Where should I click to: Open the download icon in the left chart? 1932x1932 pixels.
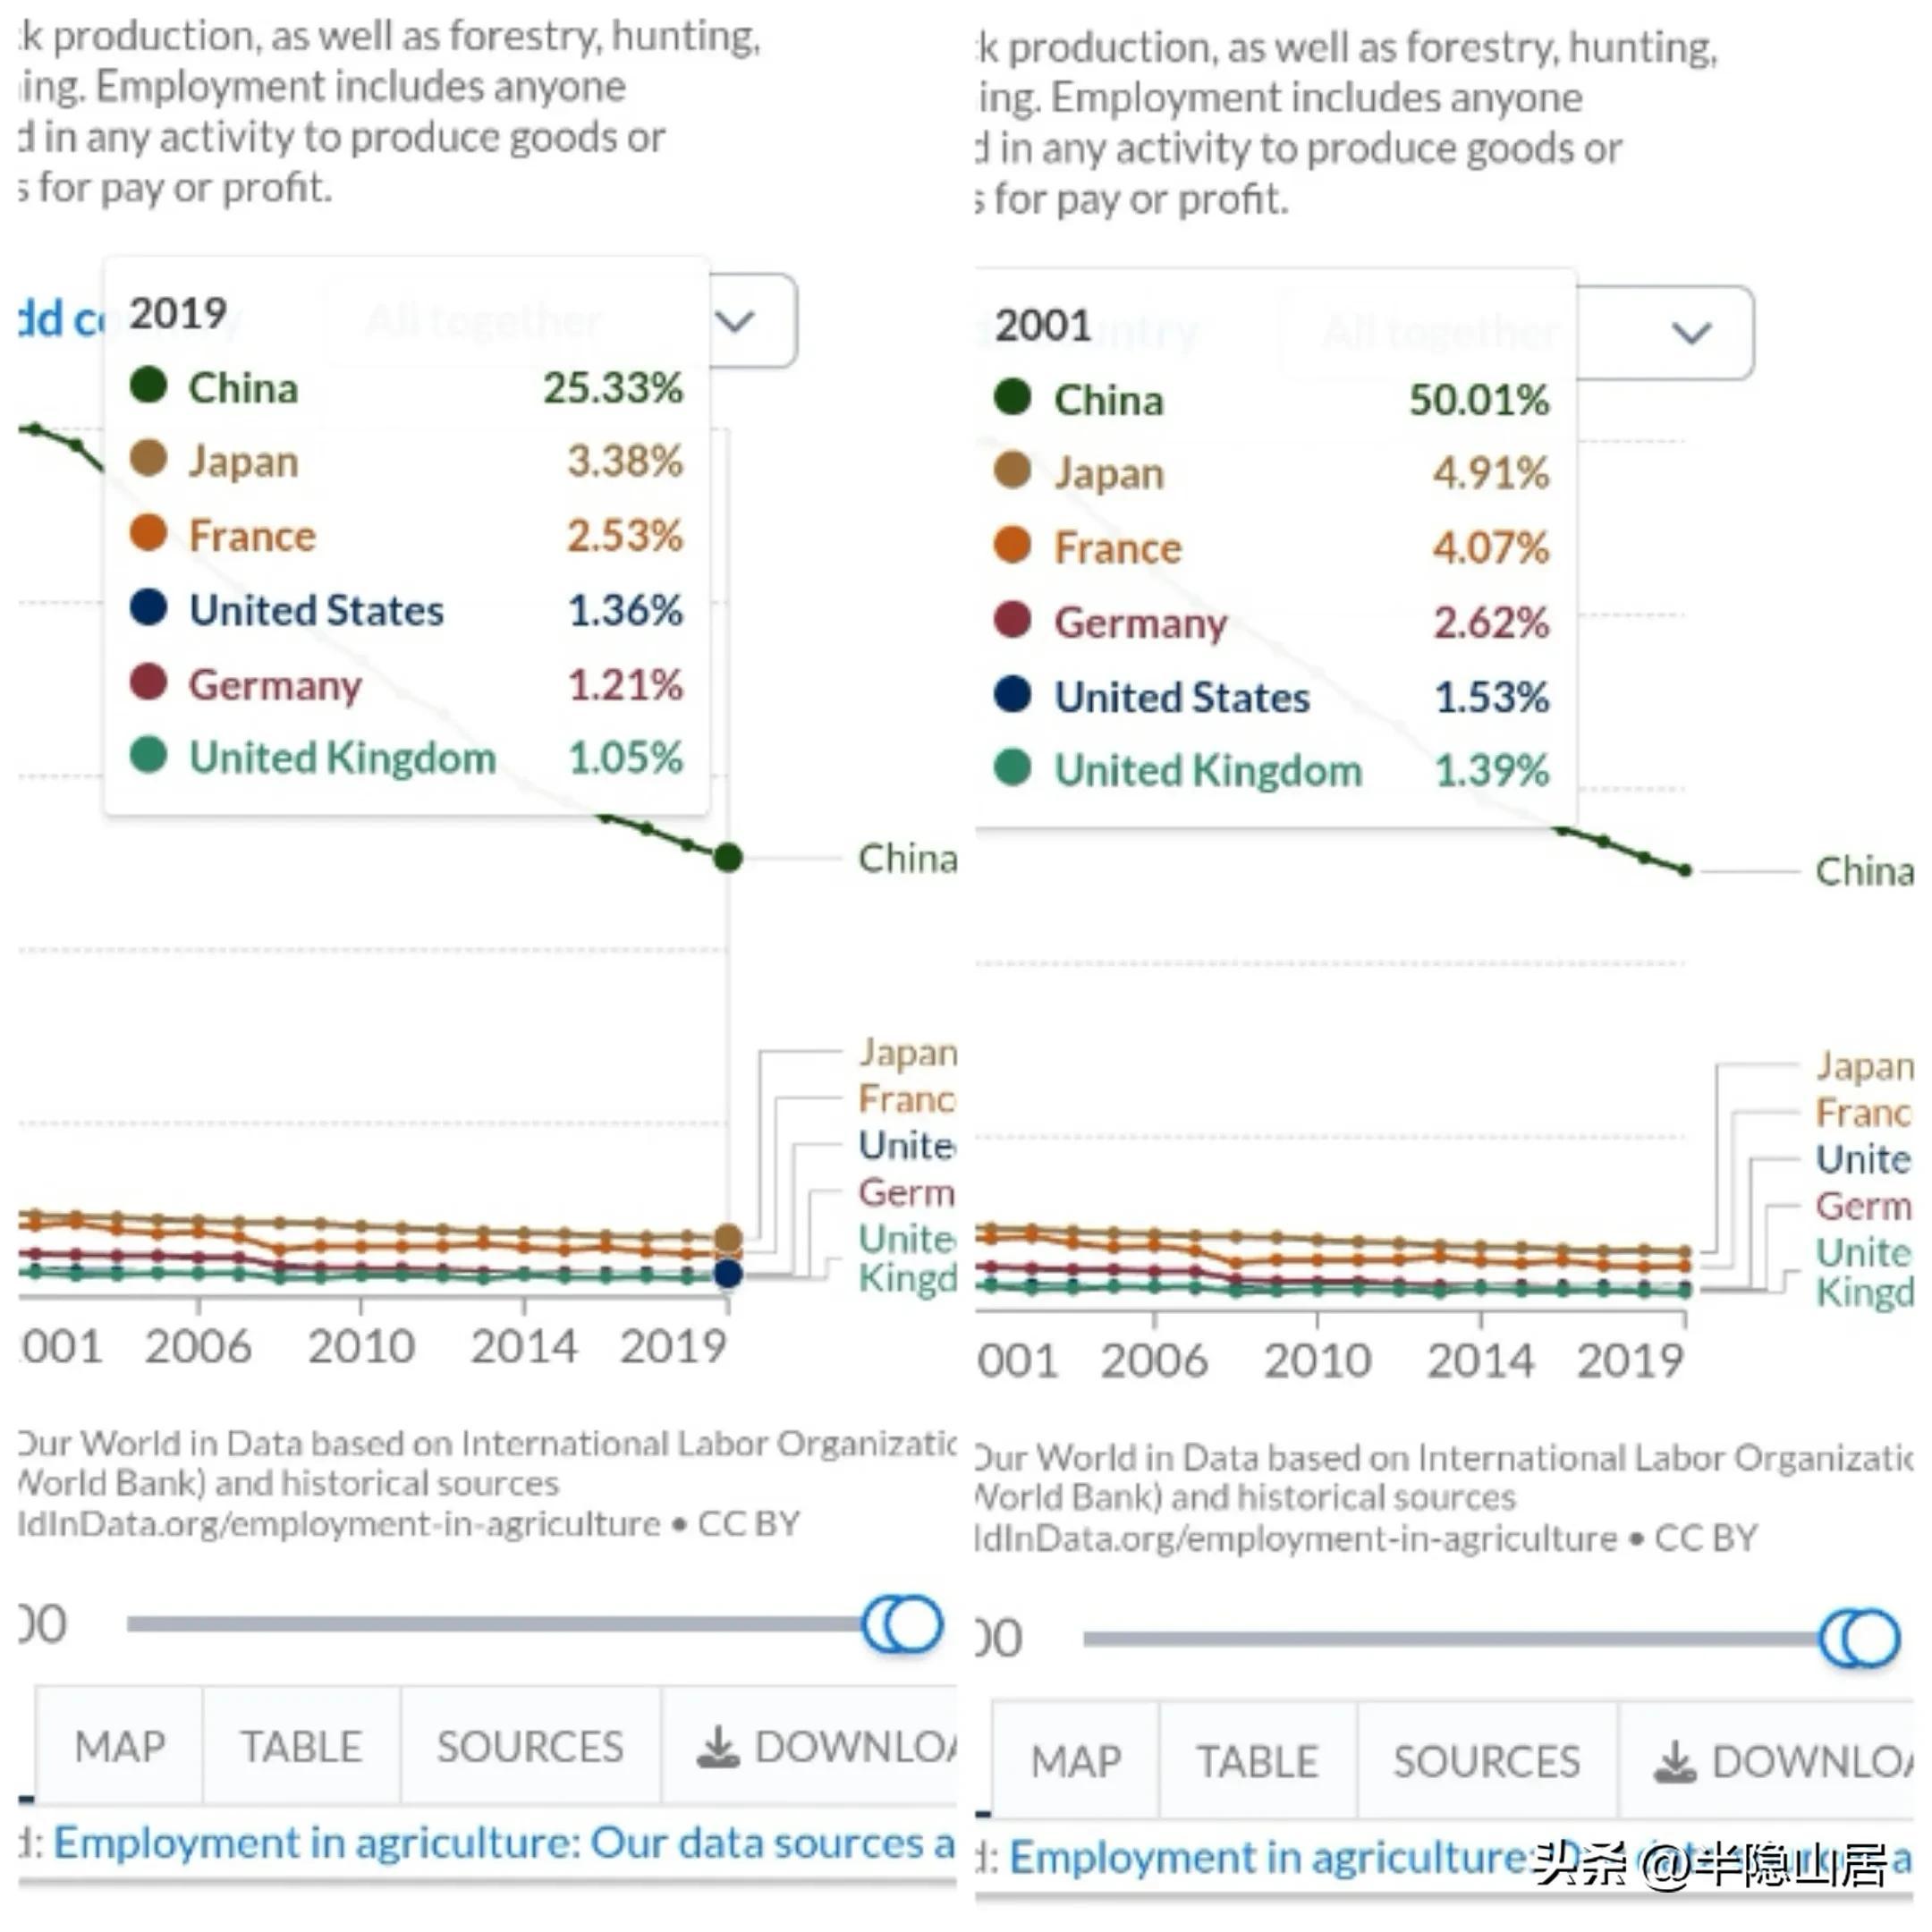(717, 1747)
